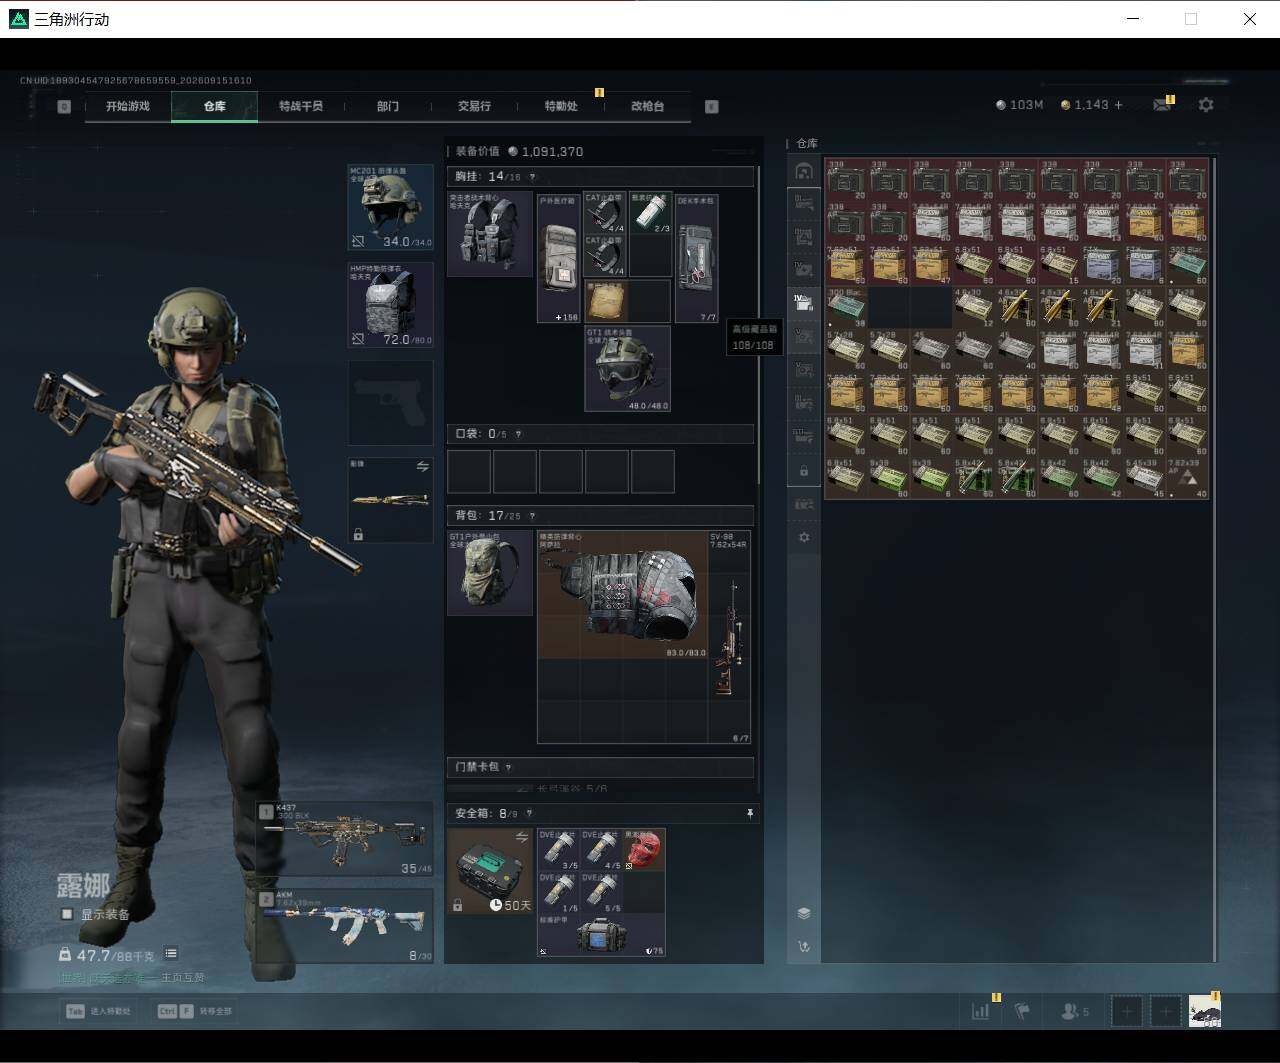Click the backpack help question mark

(x=531, y=516)
